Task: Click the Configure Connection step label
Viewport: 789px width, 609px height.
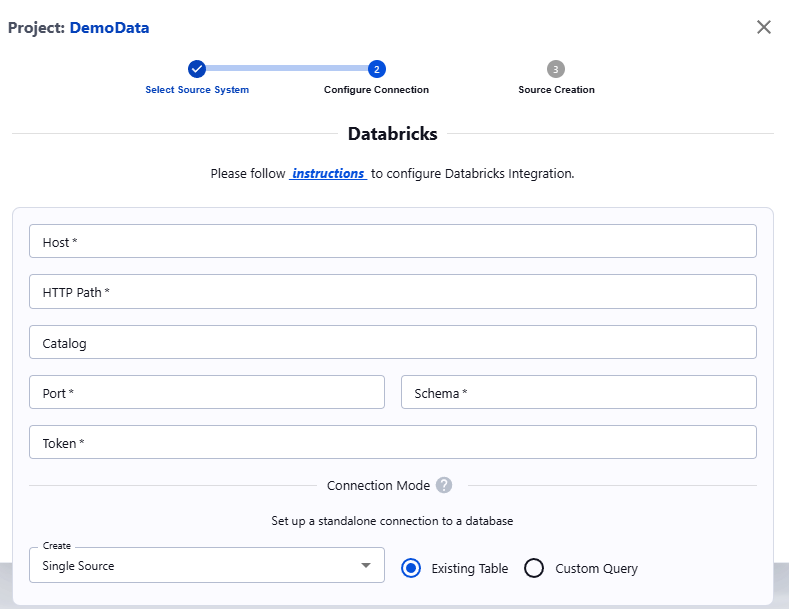Action: pos(376,90)
